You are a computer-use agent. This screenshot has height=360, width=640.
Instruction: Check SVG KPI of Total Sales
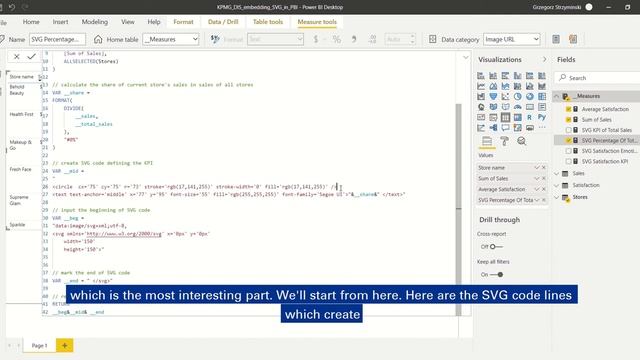coord(568,130)
